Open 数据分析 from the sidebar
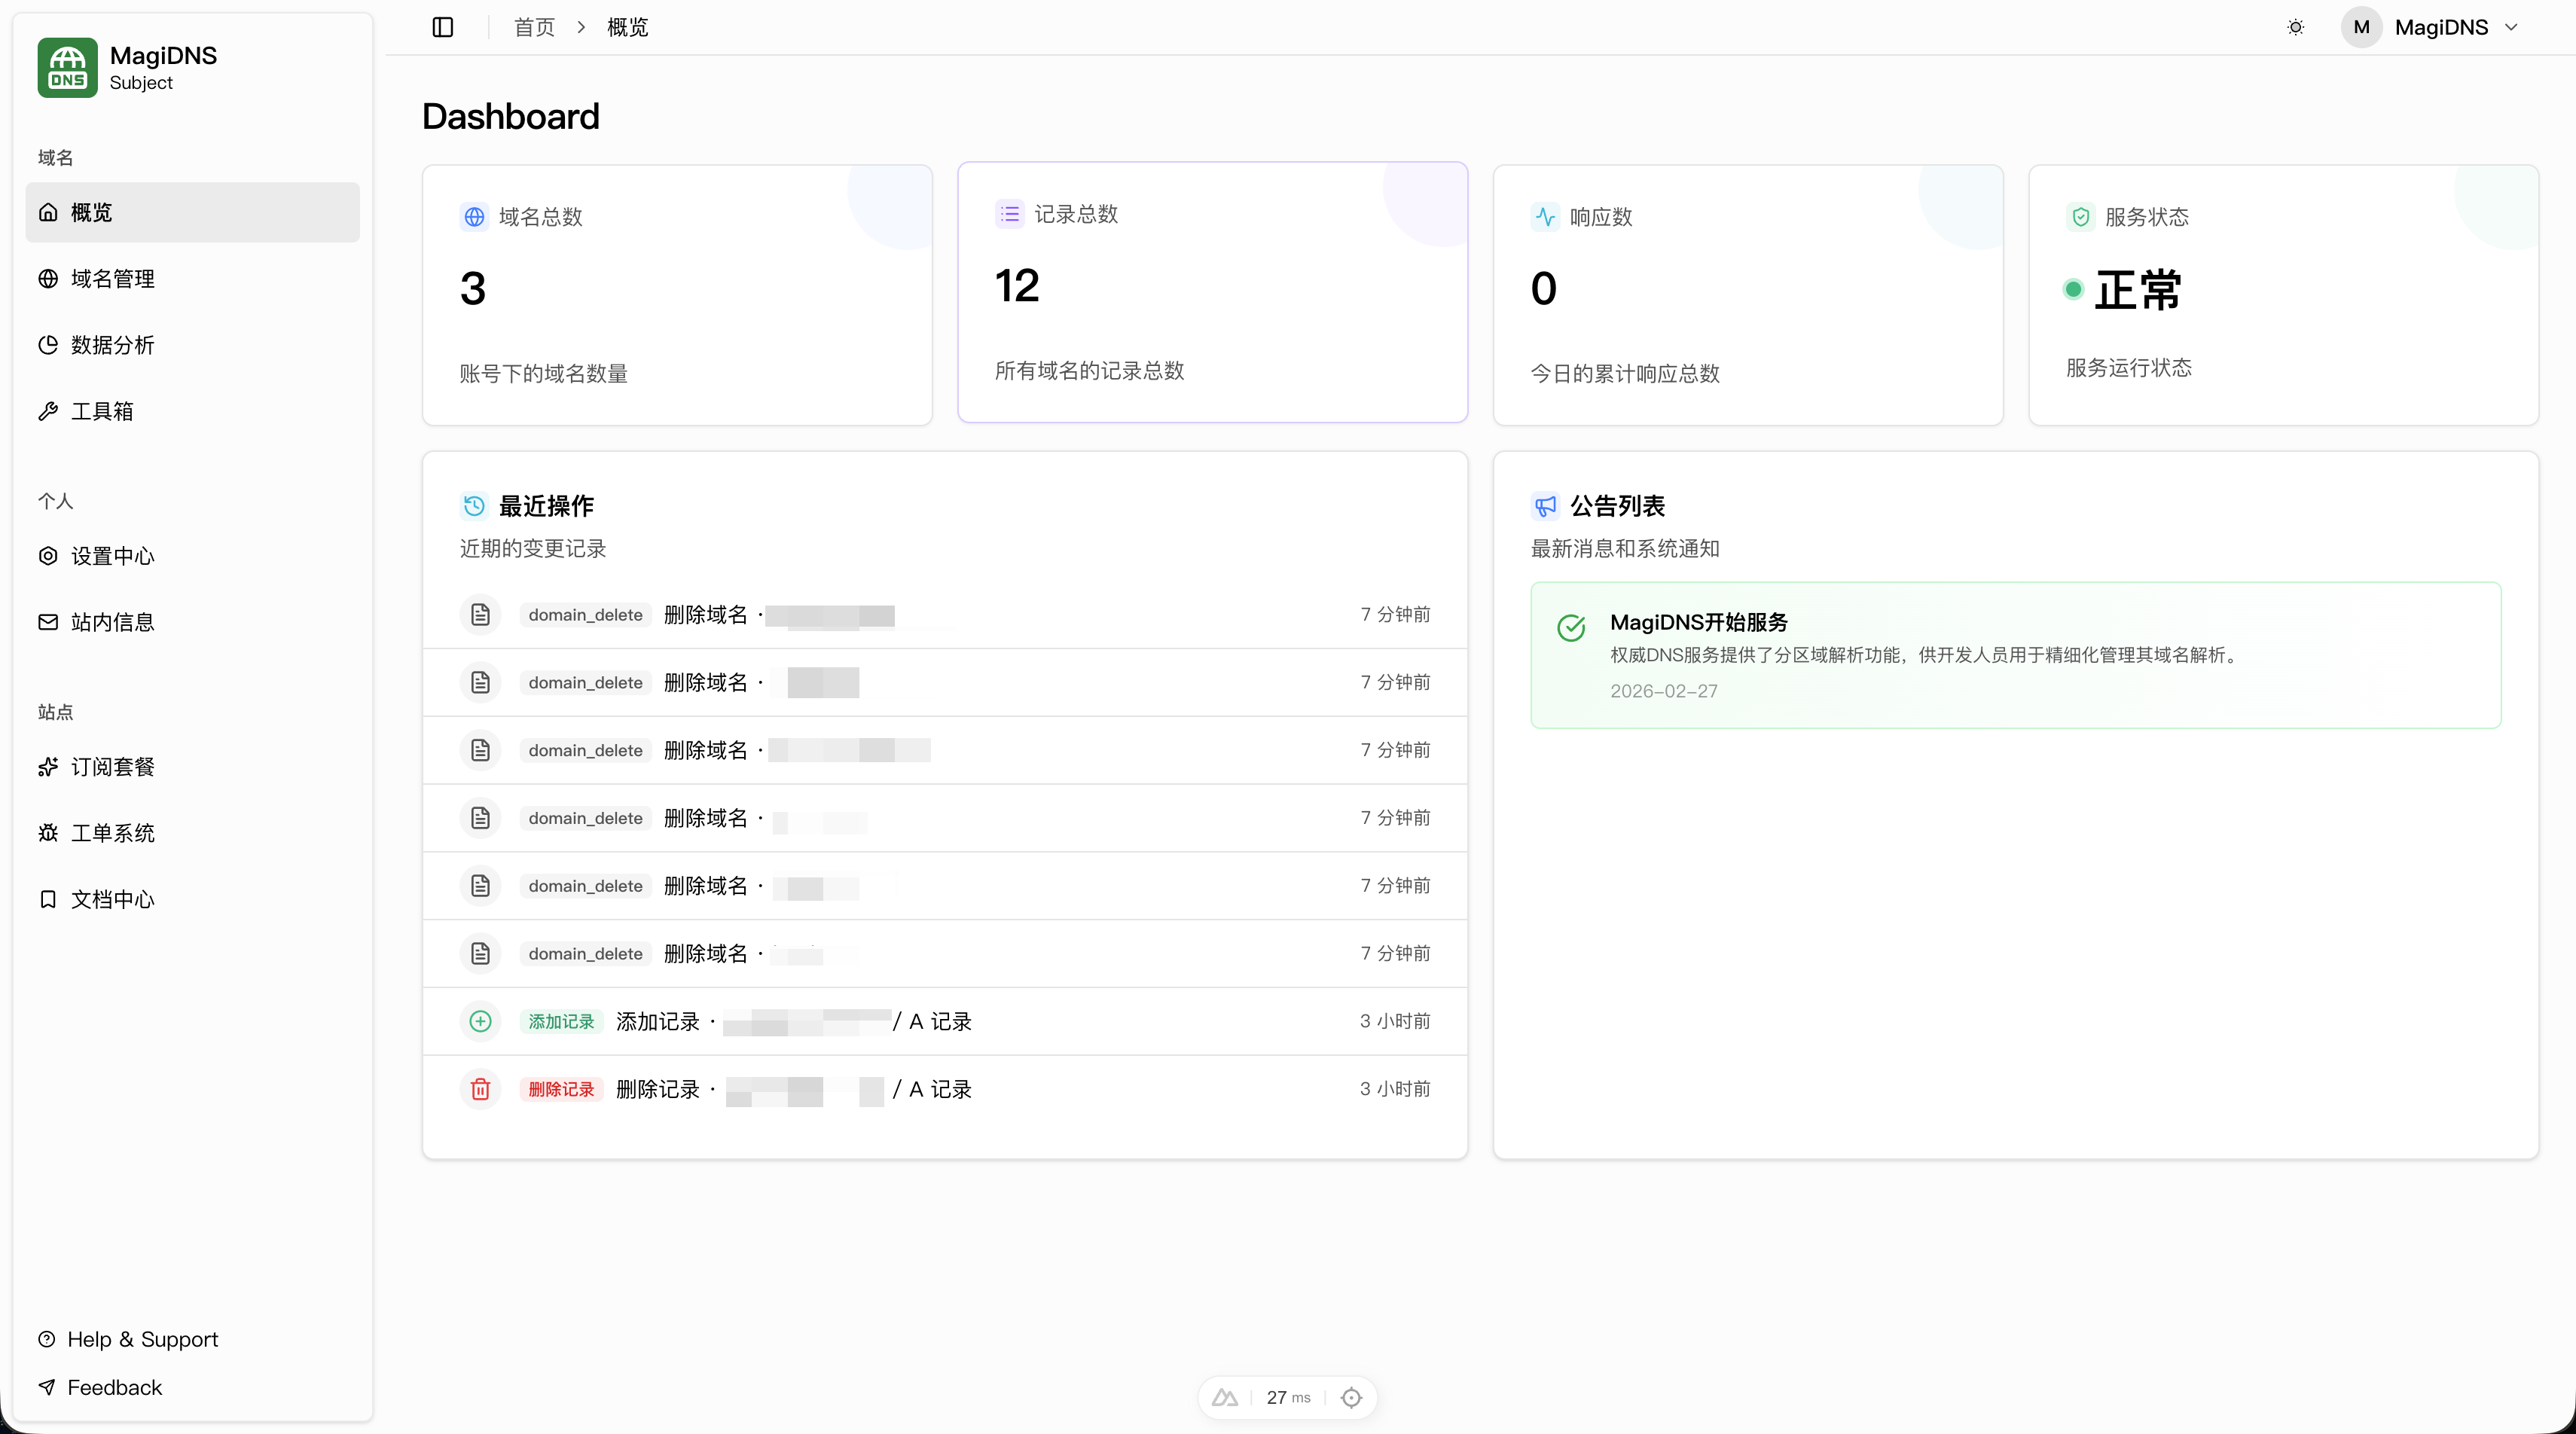 click(x=112, y=345)
